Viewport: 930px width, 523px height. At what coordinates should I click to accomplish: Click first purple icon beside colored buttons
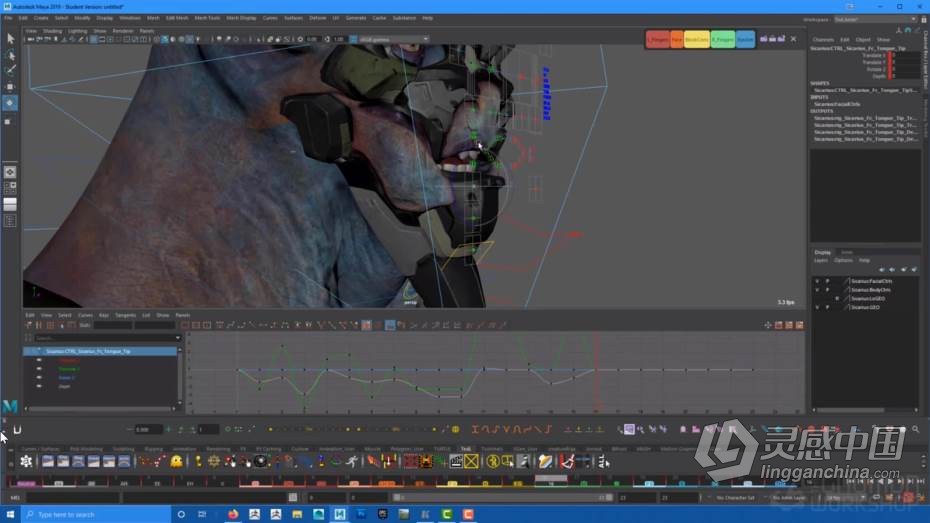764,39
